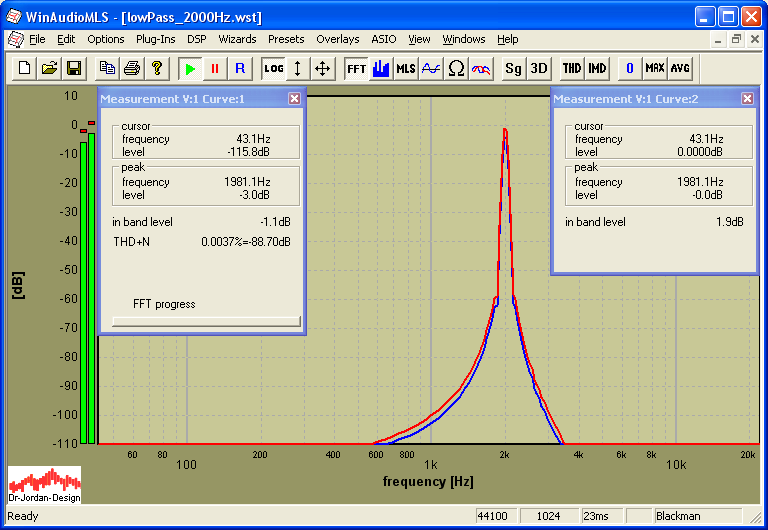Click the FFT progress bar
This screenshot has height=530, width=768.
click(x=206, y=321)
